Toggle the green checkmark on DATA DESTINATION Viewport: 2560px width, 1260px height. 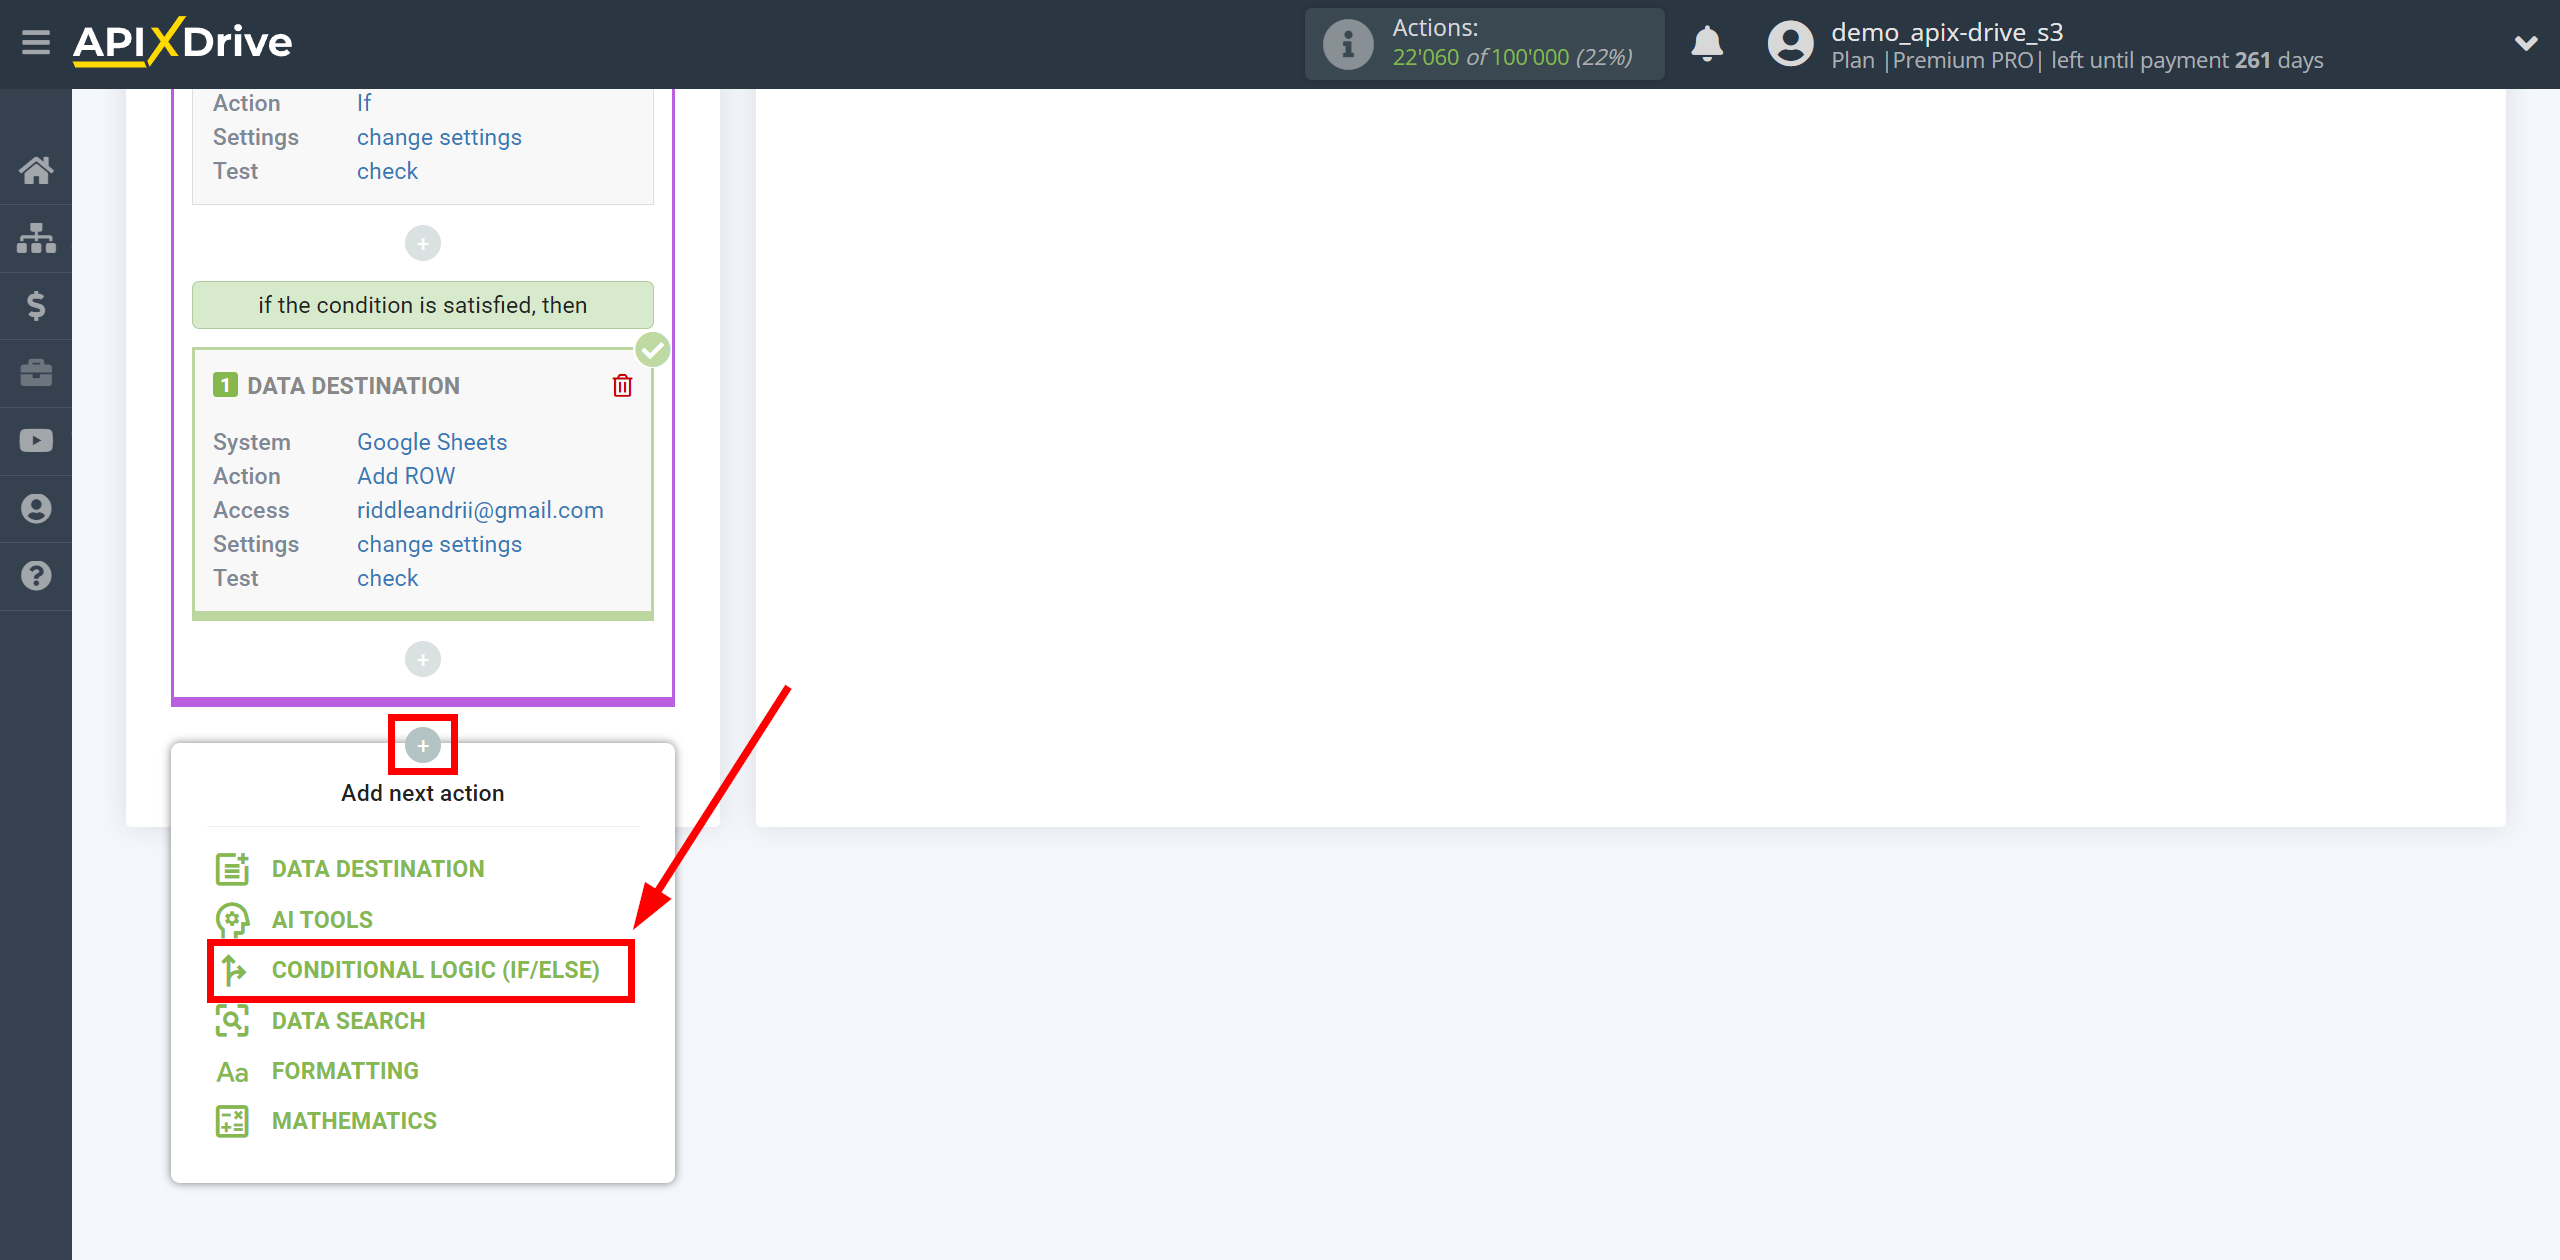point(651,349)
